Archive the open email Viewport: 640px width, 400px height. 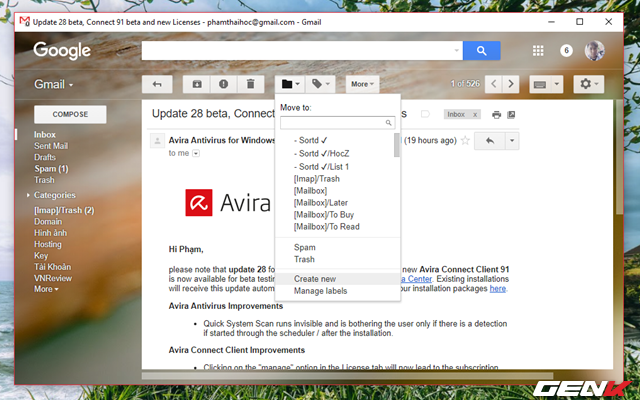click(197, 84)
